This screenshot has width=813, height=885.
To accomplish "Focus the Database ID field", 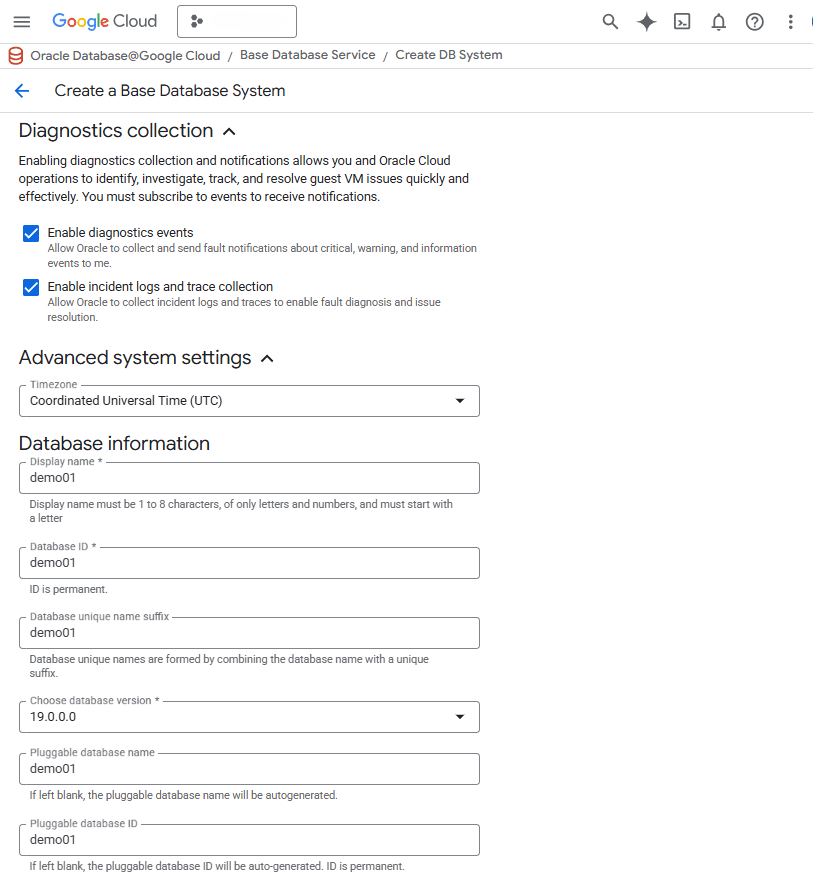I will (250, 563).
